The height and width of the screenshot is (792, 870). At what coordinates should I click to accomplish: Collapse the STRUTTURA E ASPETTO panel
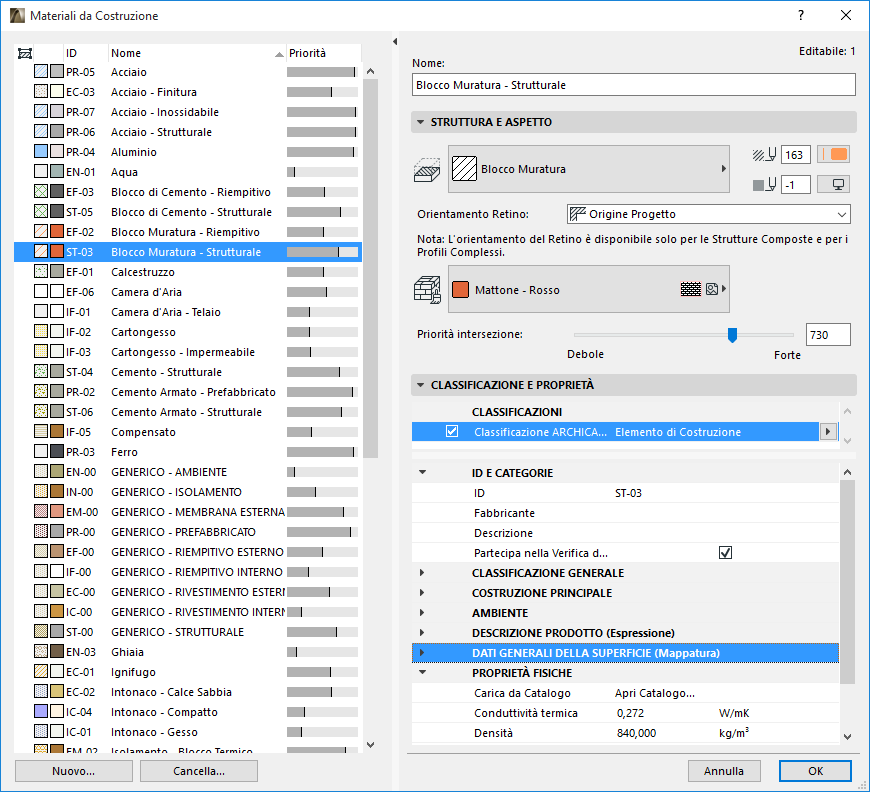[x=421, y=122]
